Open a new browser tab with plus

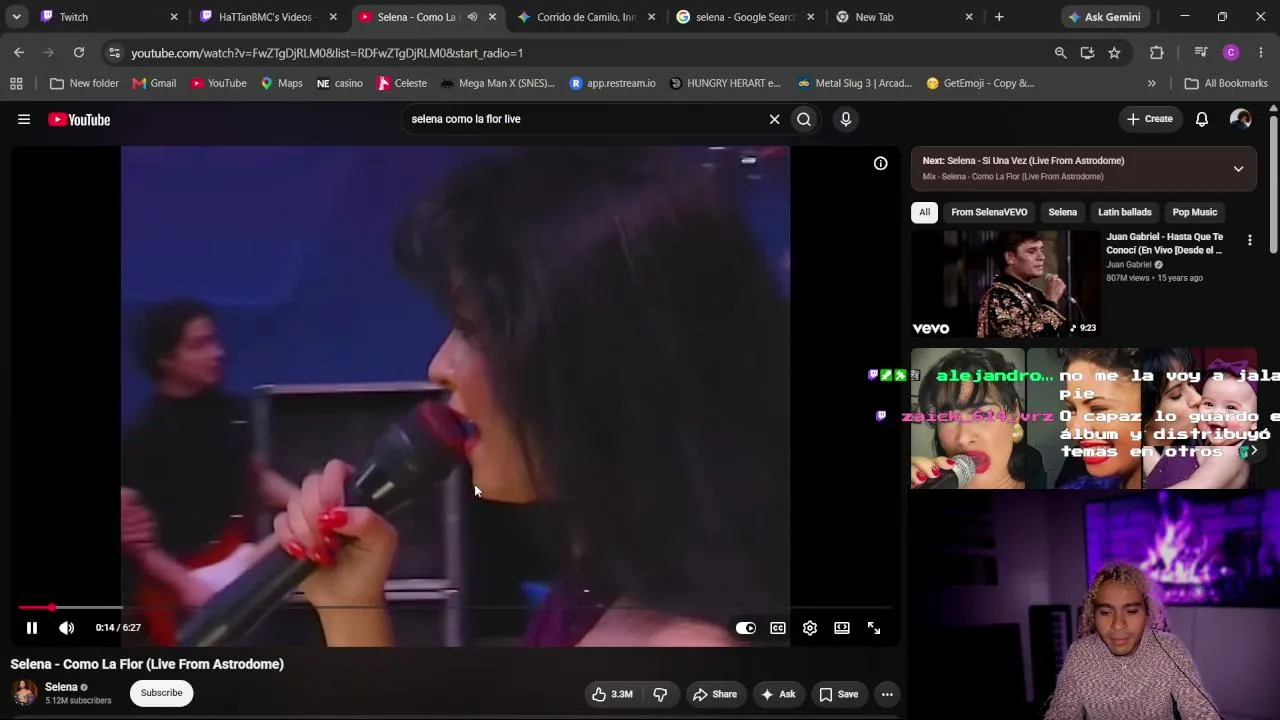(999, 17)
